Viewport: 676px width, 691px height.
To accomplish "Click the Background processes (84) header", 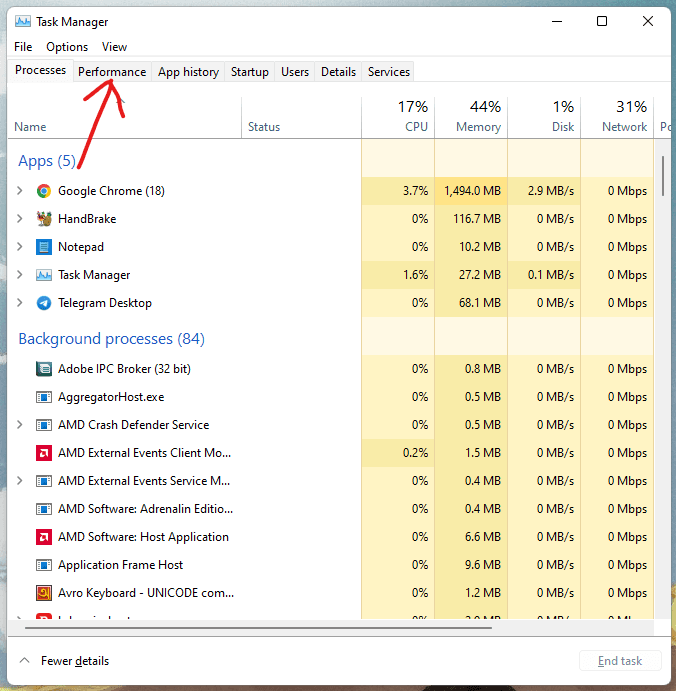I will coord(111,339).
